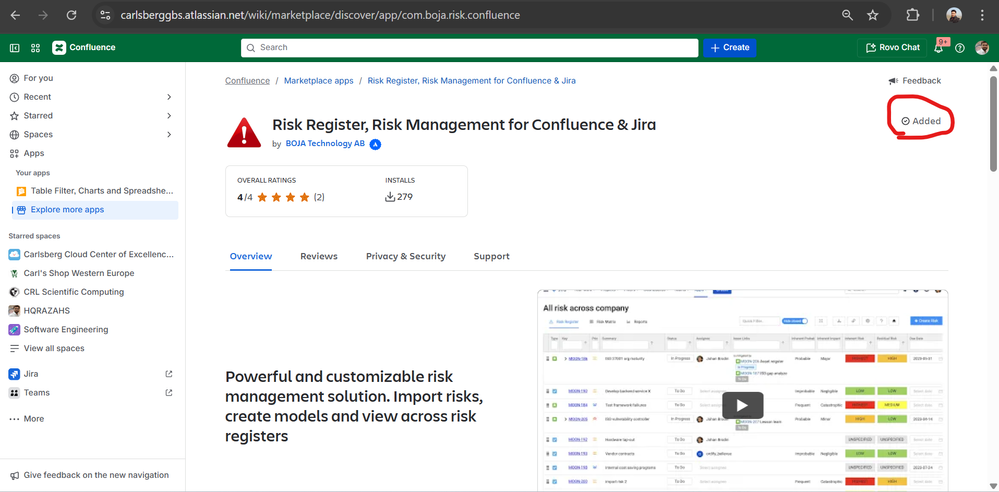Expand the Starred chevron
Viewport: 999px width, 492px height.
click(169, 116)
